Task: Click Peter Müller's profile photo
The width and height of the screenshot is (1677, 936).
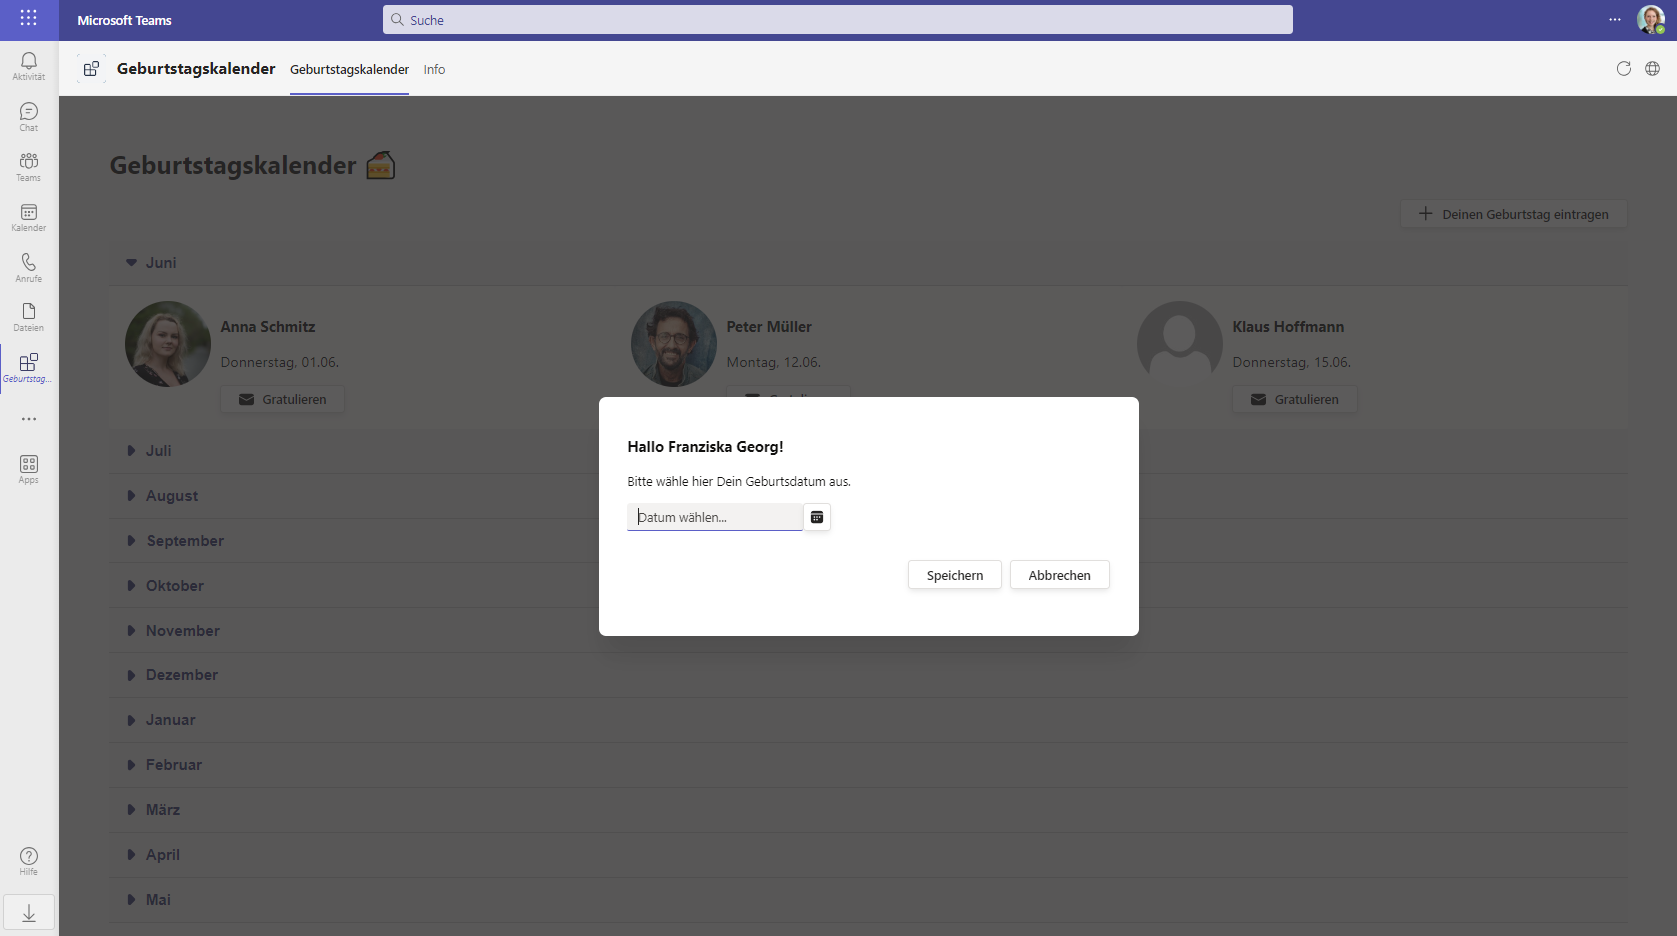Action: coord(674,344)
